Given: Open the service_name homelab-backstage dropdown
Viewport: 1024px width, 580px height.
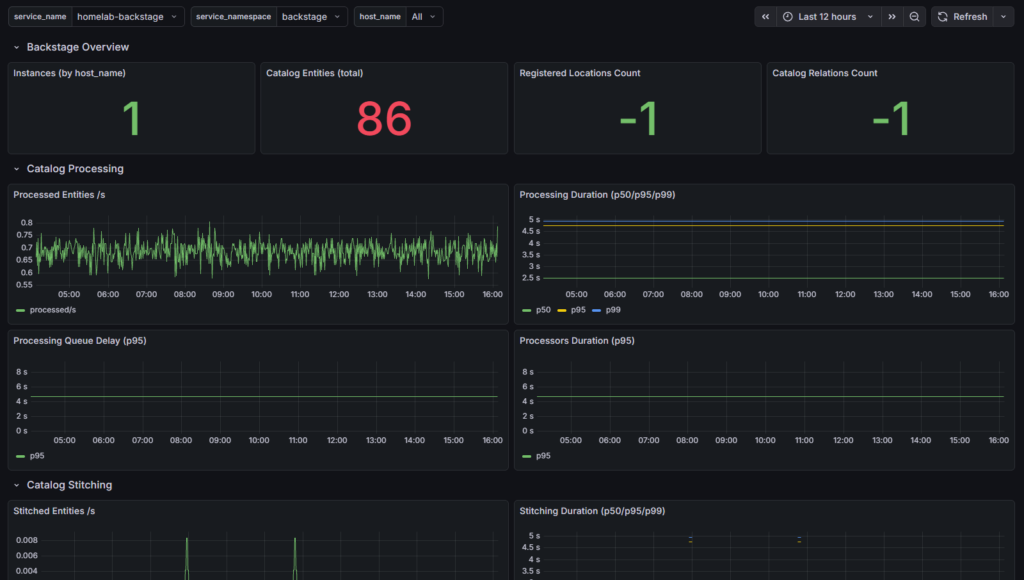Looking at the screenshot, I should coord(128,17).
